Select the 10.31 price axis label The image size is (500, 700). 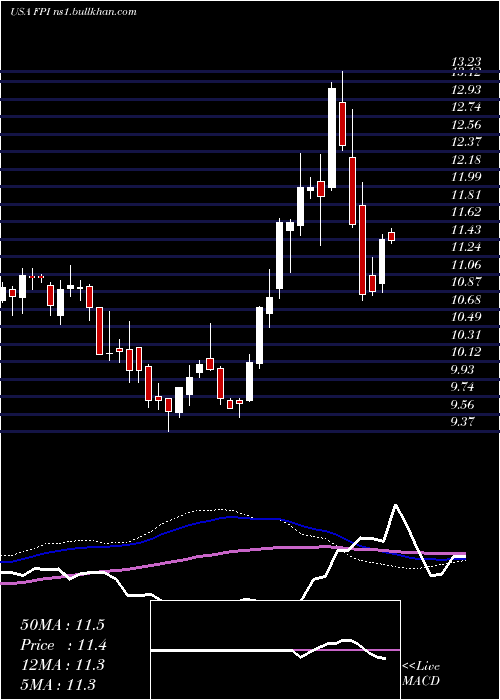[x=466, y=334]
